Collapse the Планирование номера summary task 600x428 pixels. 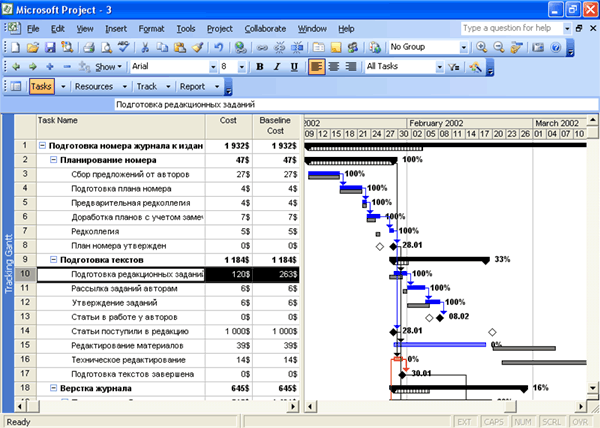point(53,159)
